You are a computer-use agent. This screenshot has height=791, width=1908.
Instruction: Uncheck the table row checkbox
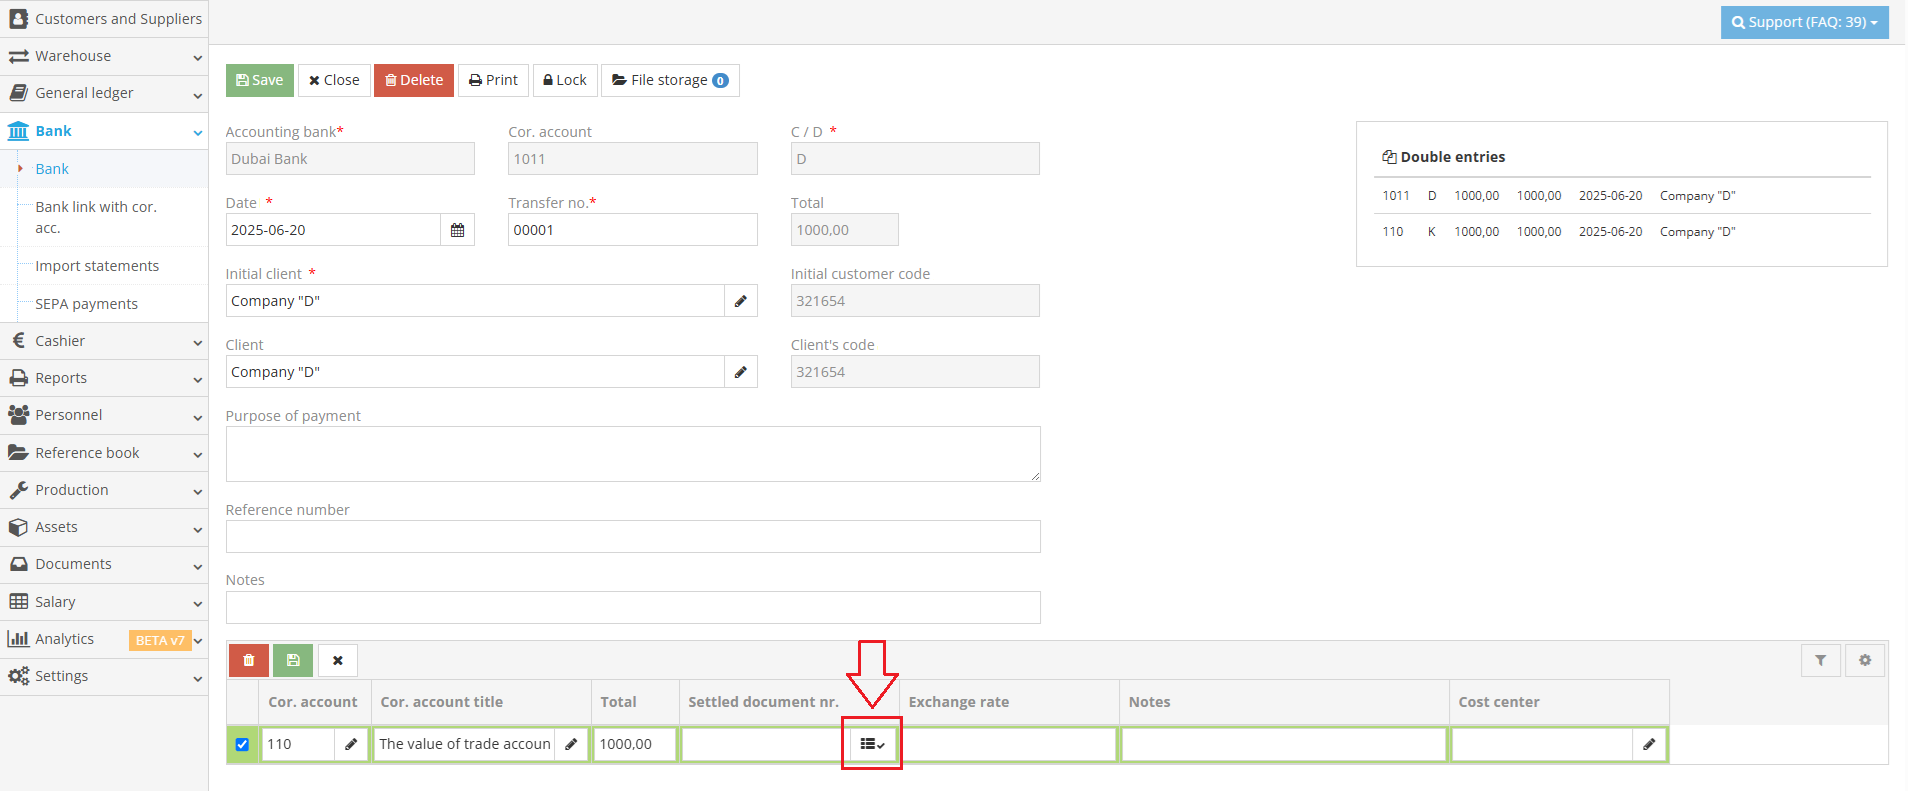(242, 744)
